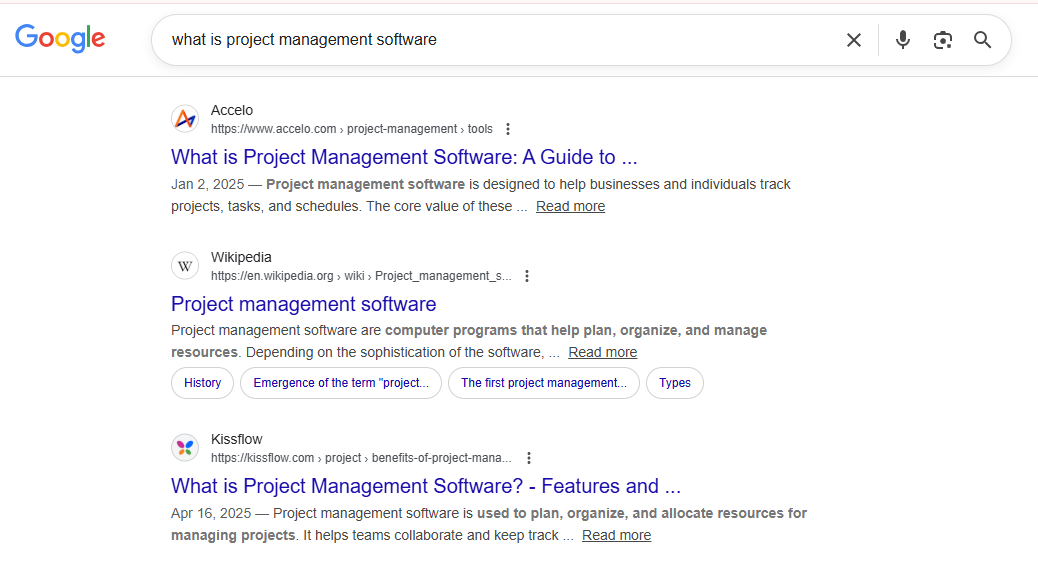This screenshot has height=580, width=1038.
Task: Click the Kissflow site name
Action: 236,439
